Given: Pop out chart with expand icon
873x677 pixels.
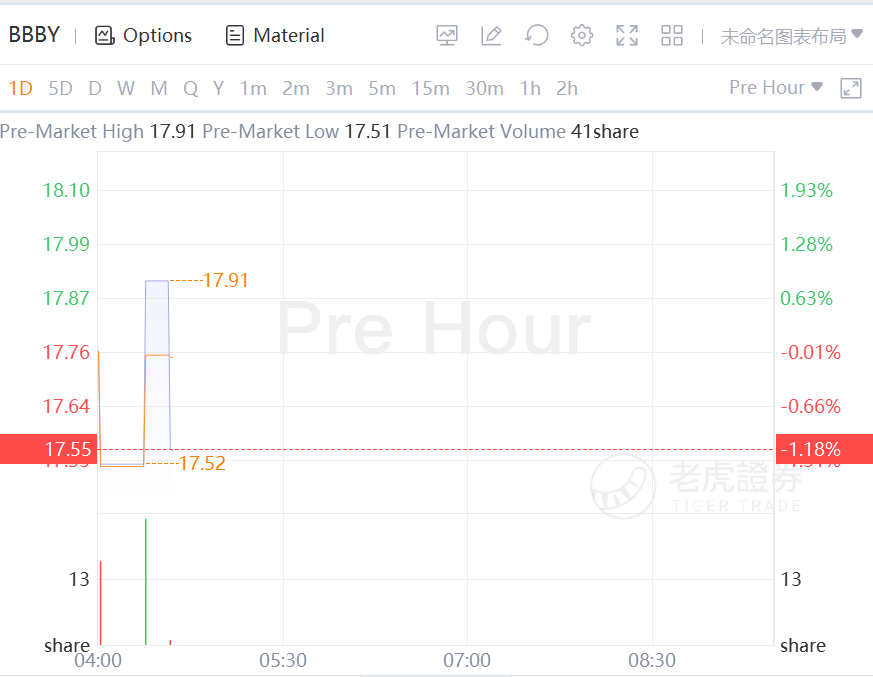Looking at the screenshot, I should pyautogui.click(x=851, y=88).
